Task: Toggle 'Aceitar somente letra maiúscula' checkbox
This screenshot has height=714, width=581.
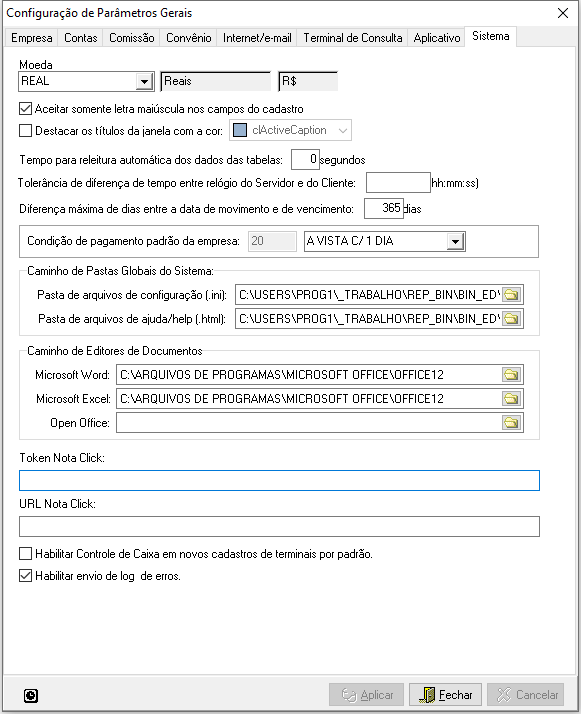Action: pos(25,109)
